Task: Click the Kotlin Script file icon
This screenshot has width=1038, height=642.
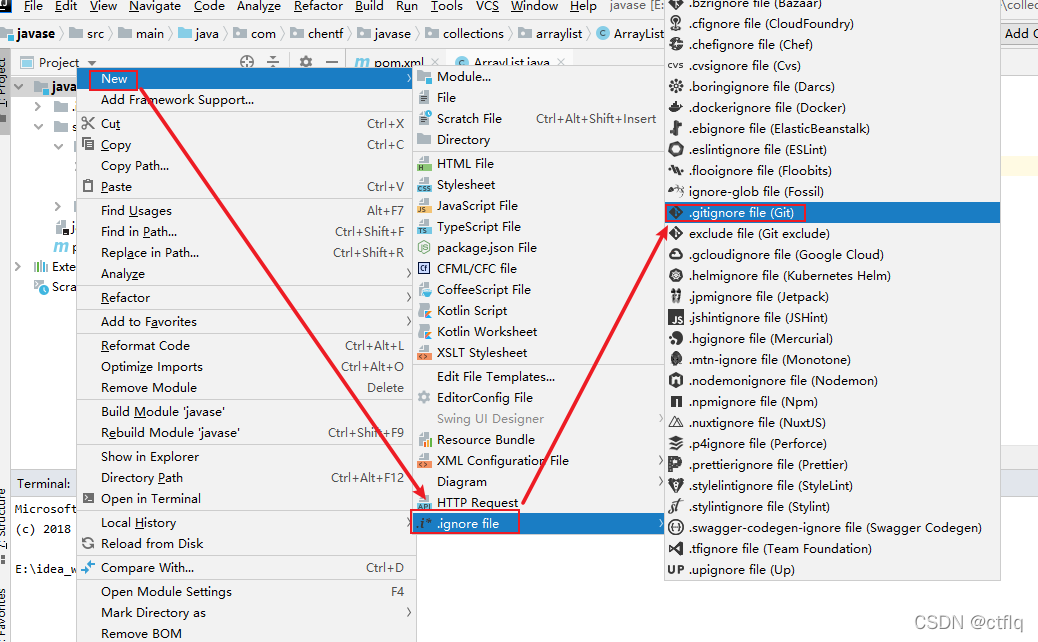Action: pos(424,310)
